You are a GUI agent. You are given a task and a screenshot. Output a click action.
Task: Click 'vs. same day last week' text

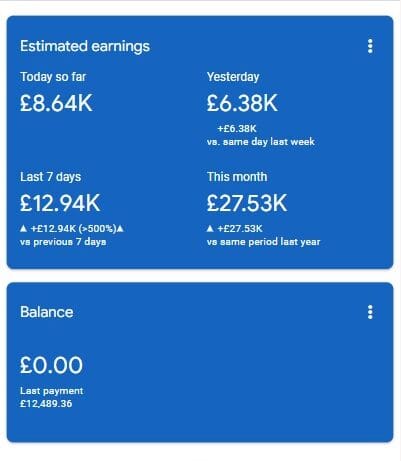[261, 142]
